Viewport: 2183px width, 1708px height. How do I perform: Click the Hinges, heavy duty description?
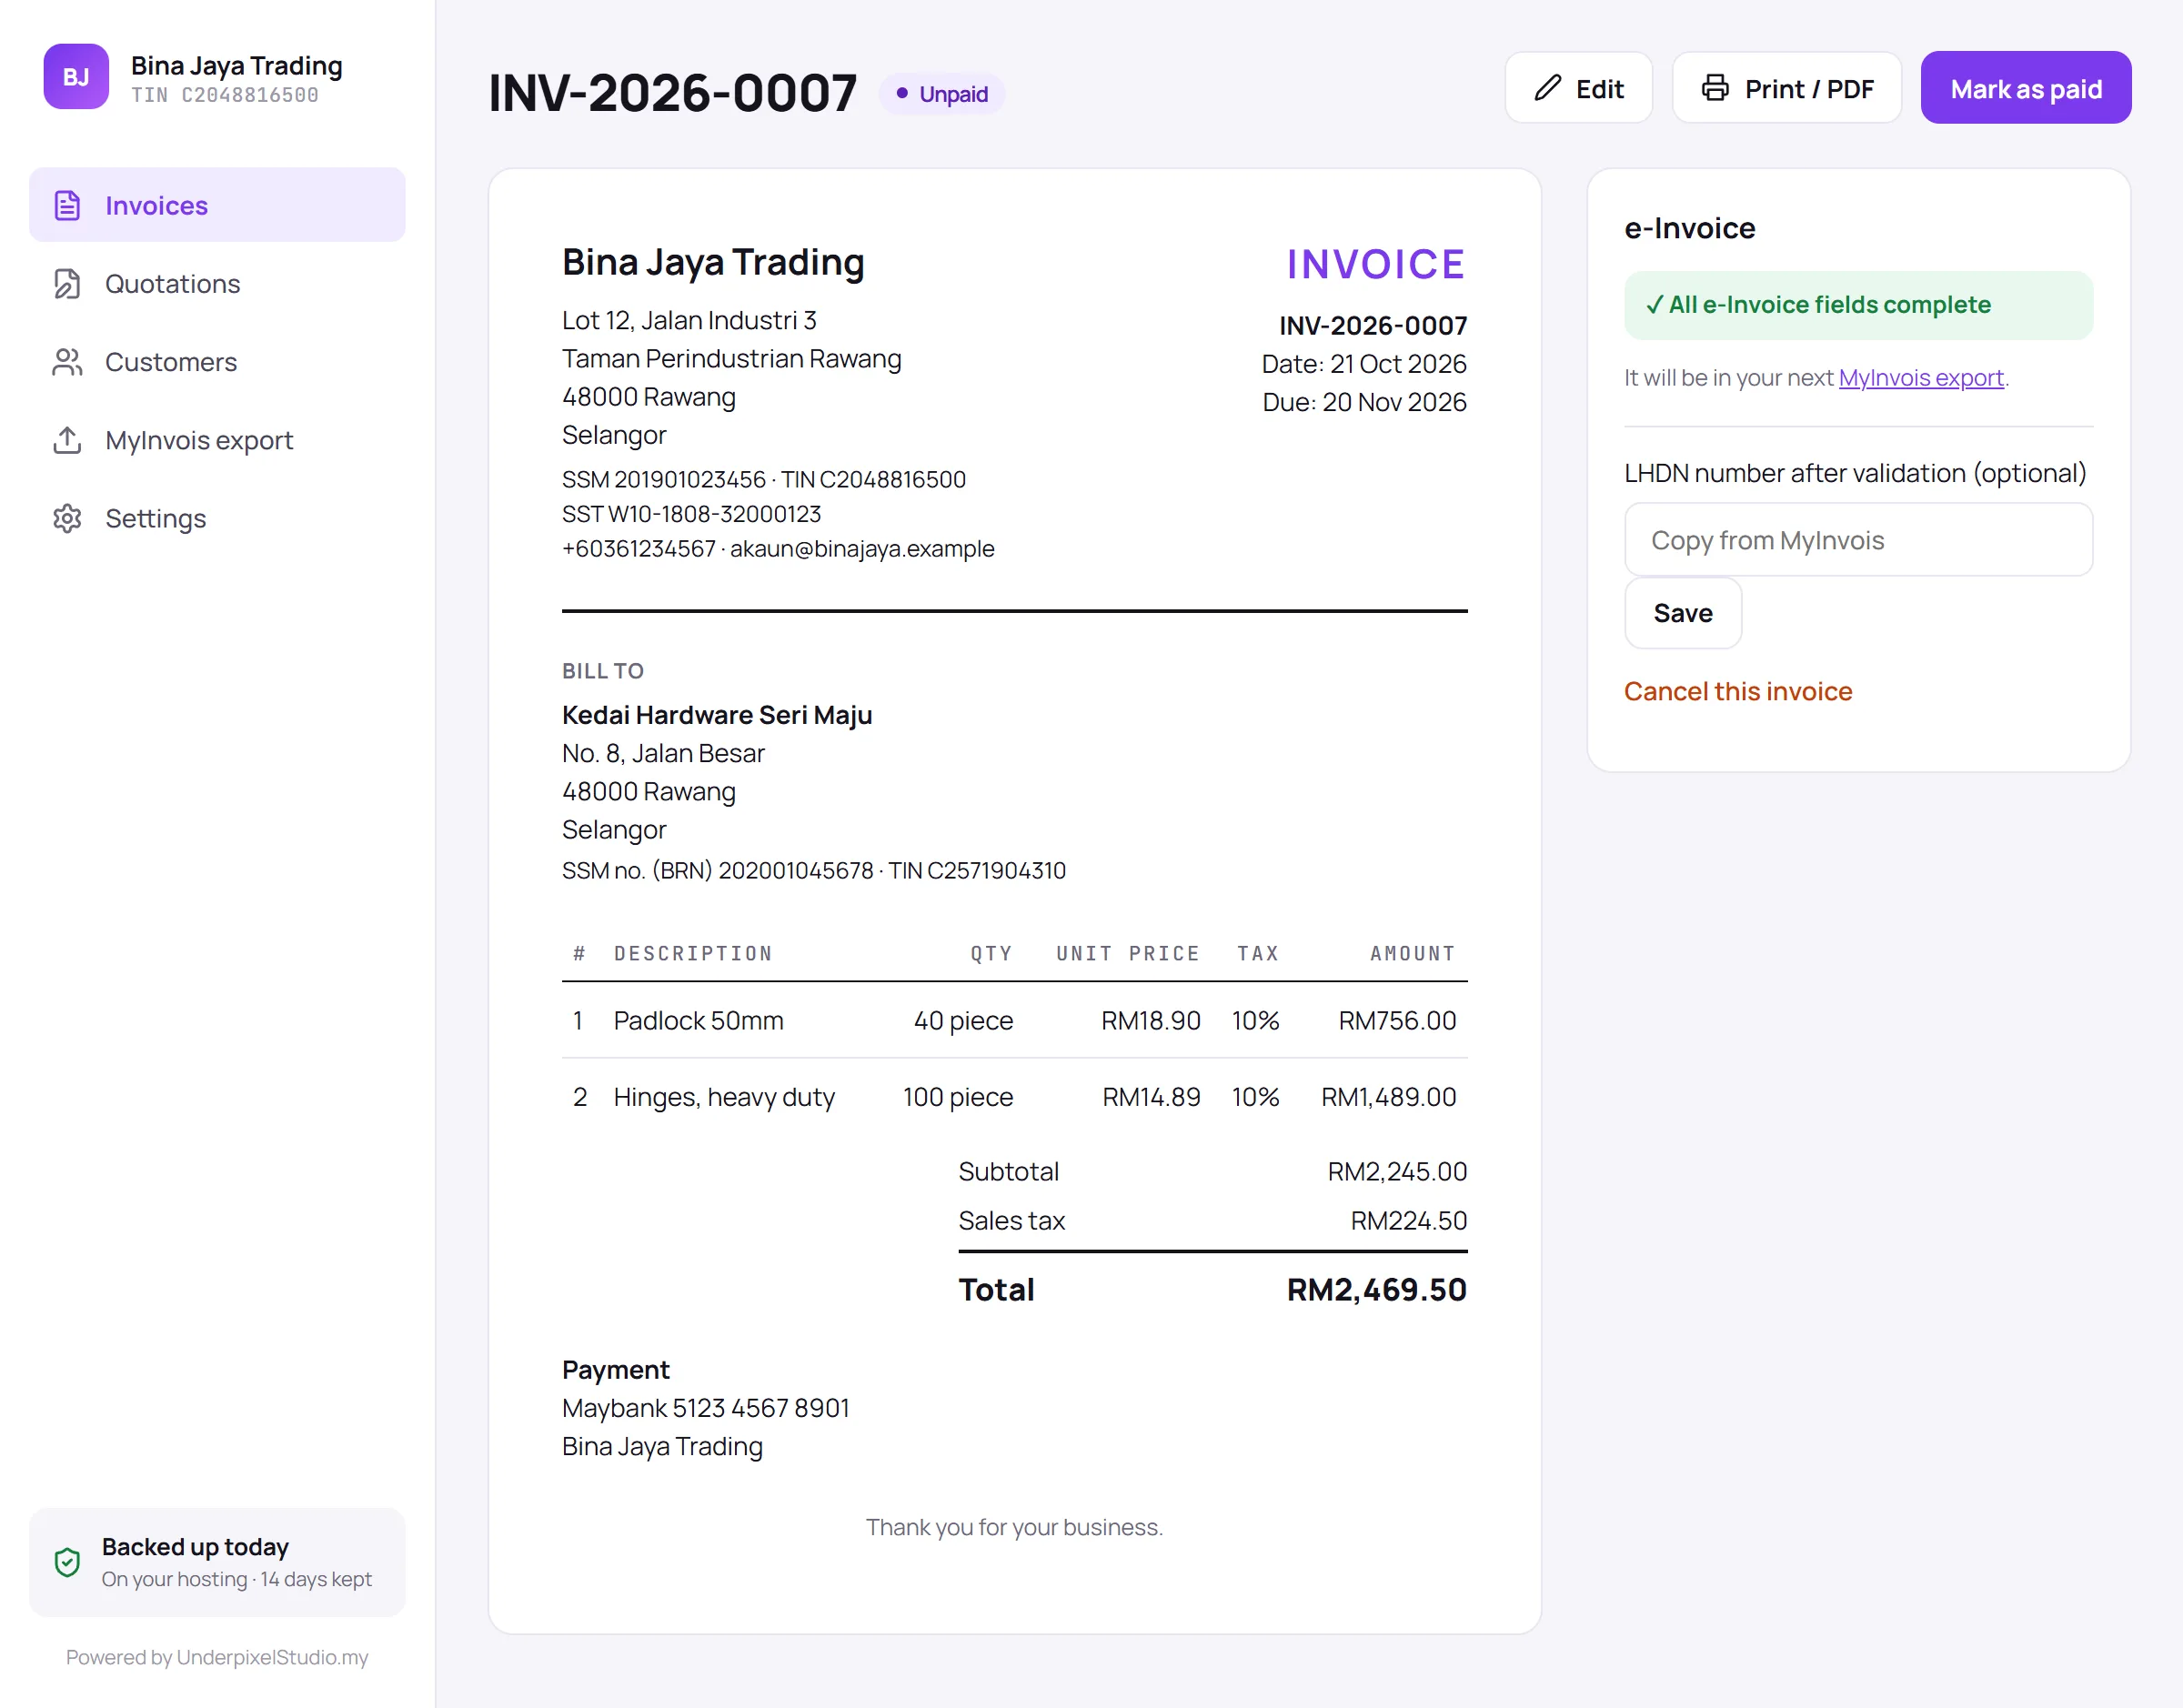(724, 1097)
